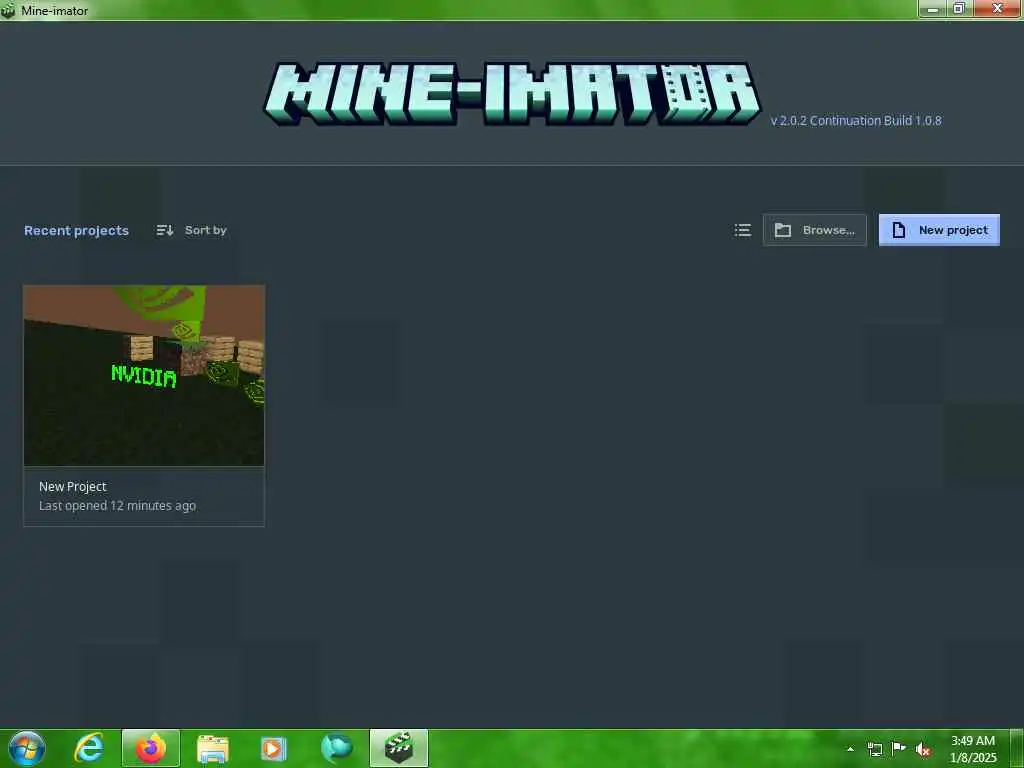The width and height of the screenshot is (1024, 768).
Task: Open Firefox from the taskbar
Action: click(x=150, y=748)
